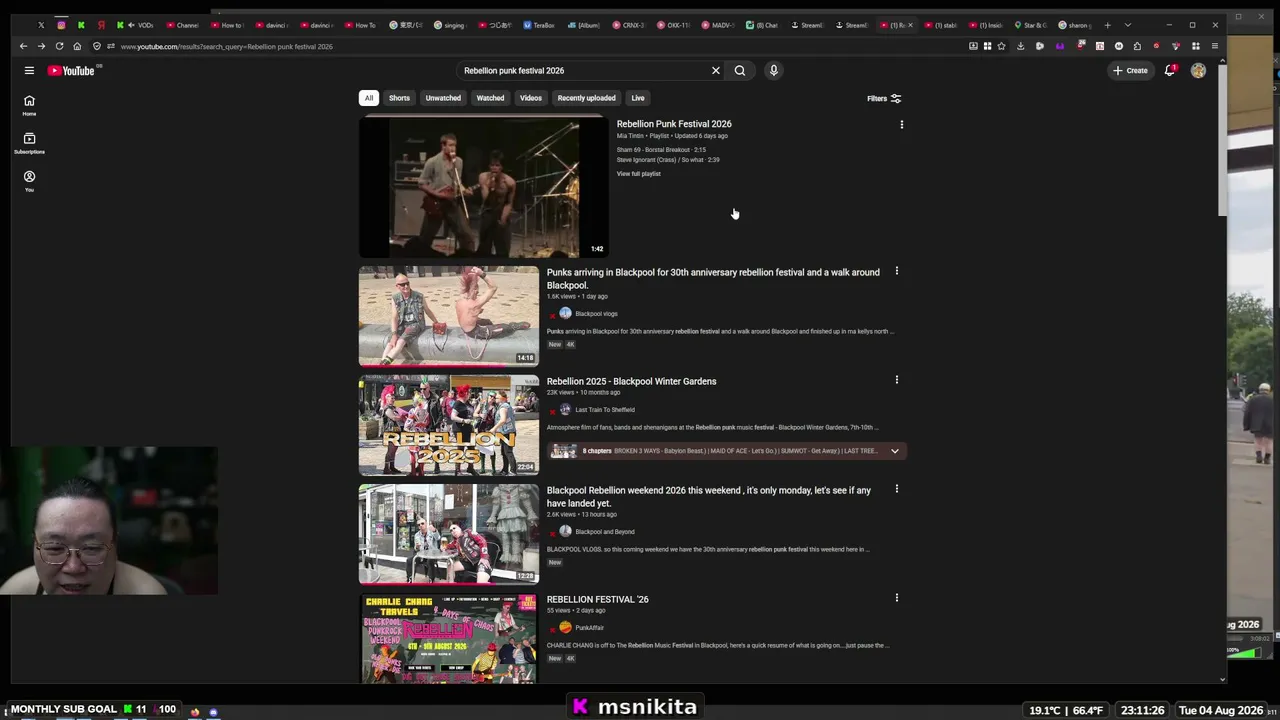Open REBELLION FESTIVAL '26 video title
Viewport: 1280px width, 720px height.
(597, 599)
